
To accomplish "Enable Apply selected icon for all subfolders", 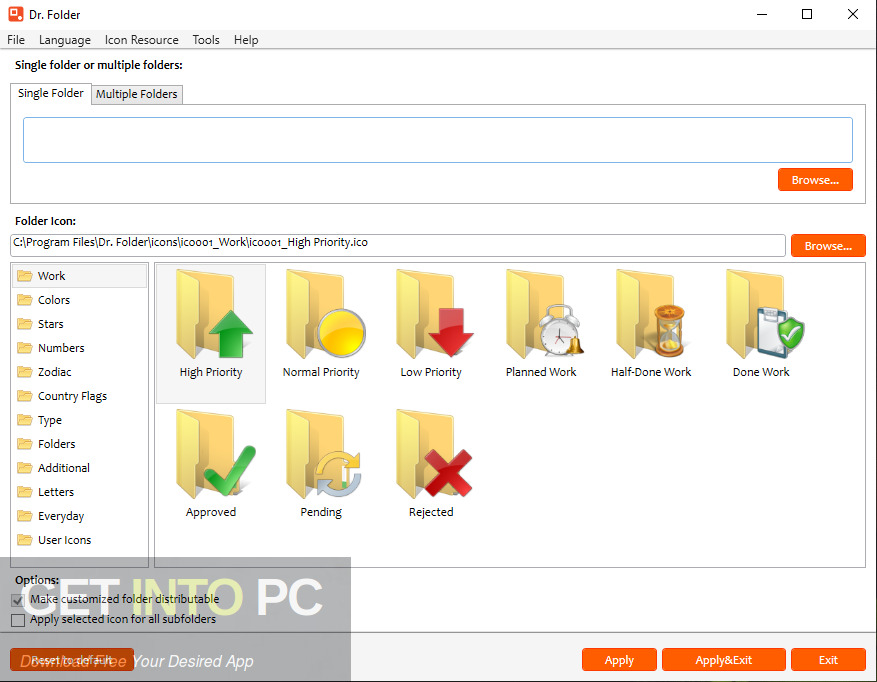I will 18,620.
